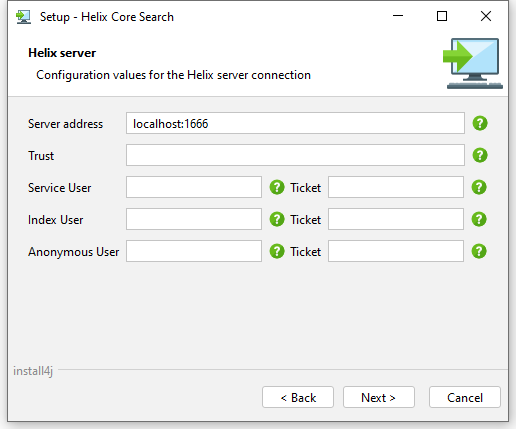Click the 'Helix server' heading
This screenshot has width=516, height=429.
pyautogui.click(x=62, y=53)
